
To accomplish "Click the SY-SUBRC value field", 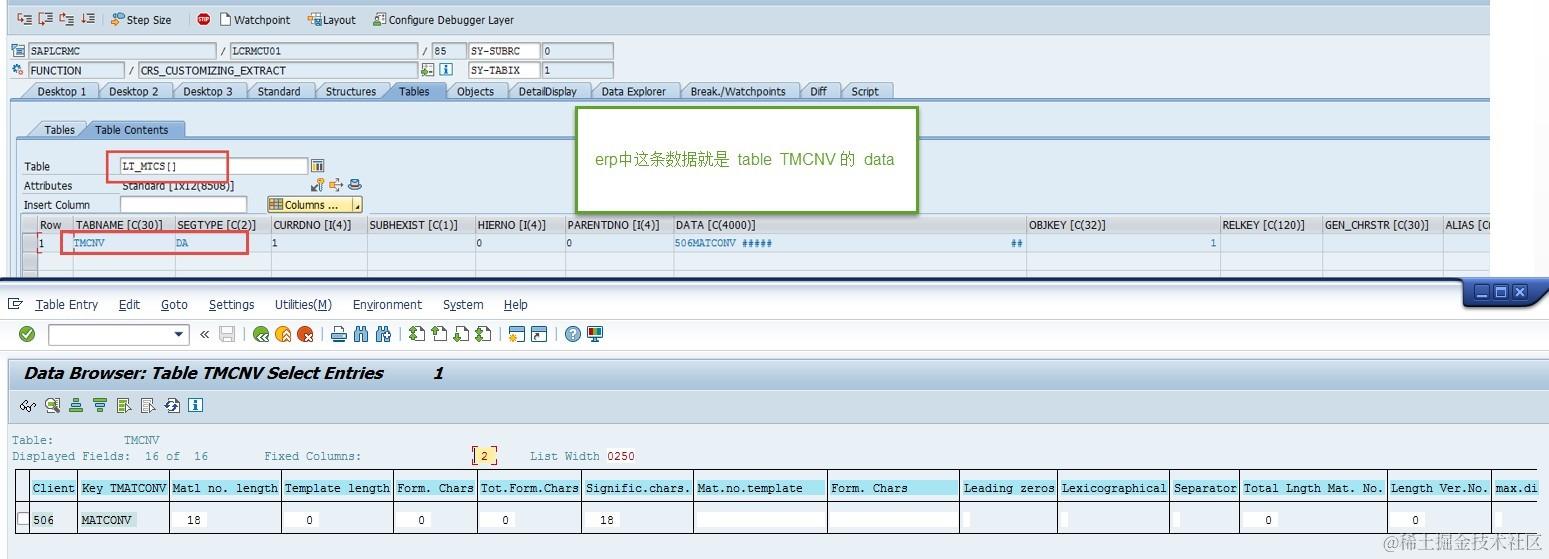I will click(578, 51).
